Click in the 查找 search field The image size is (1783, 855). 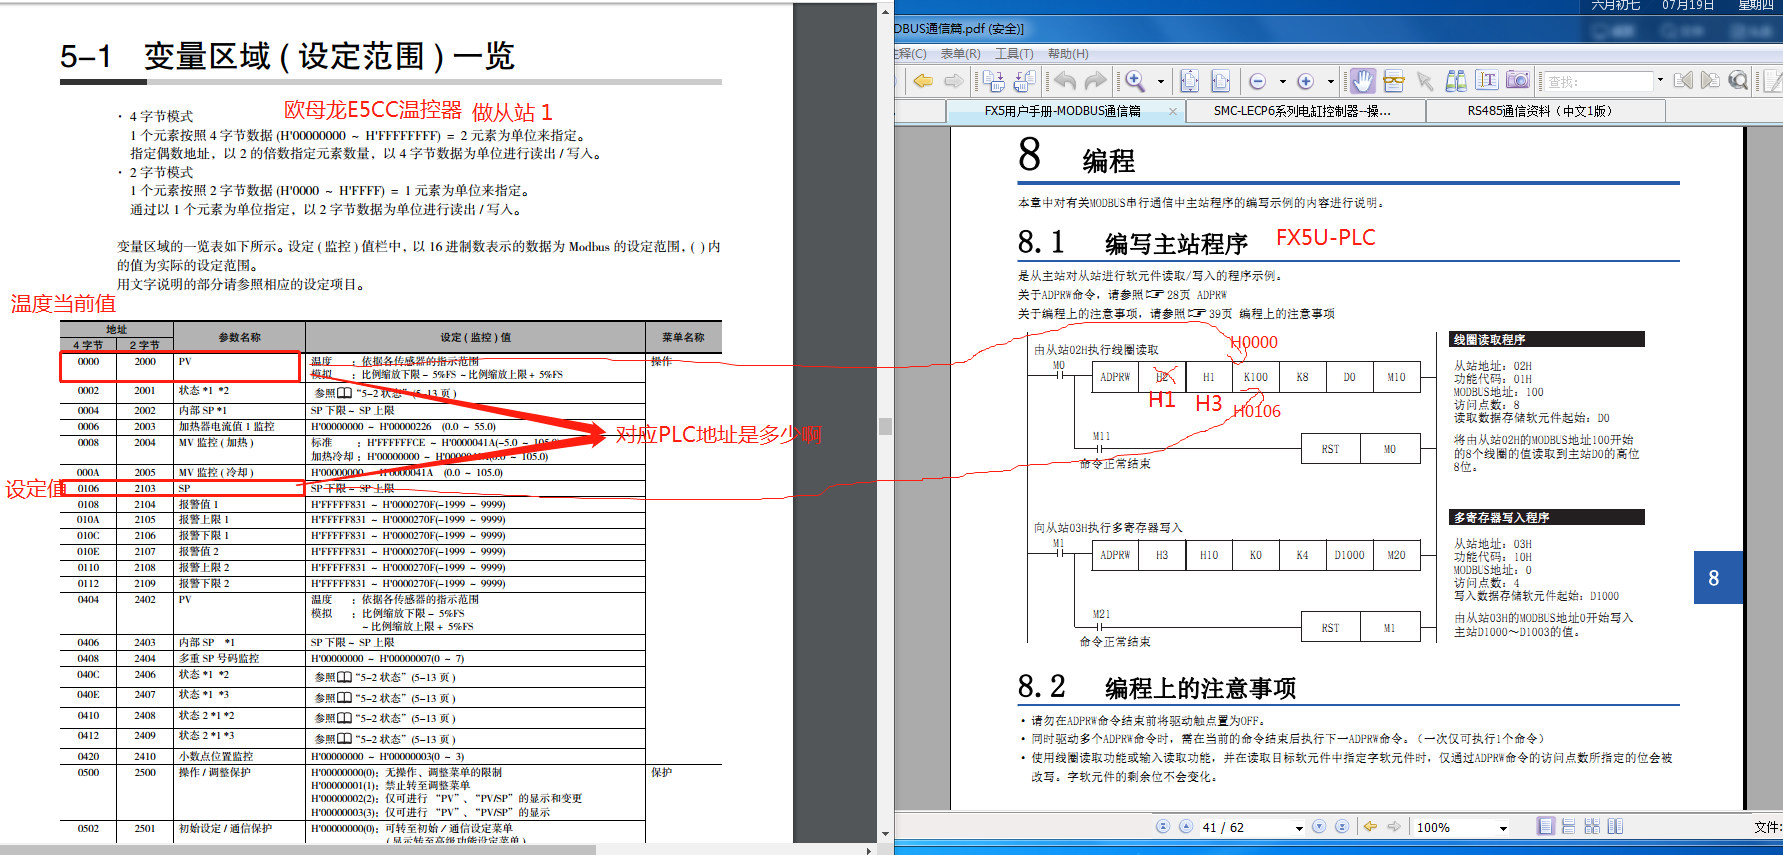pyautogui.click(x=1597, y=82)
